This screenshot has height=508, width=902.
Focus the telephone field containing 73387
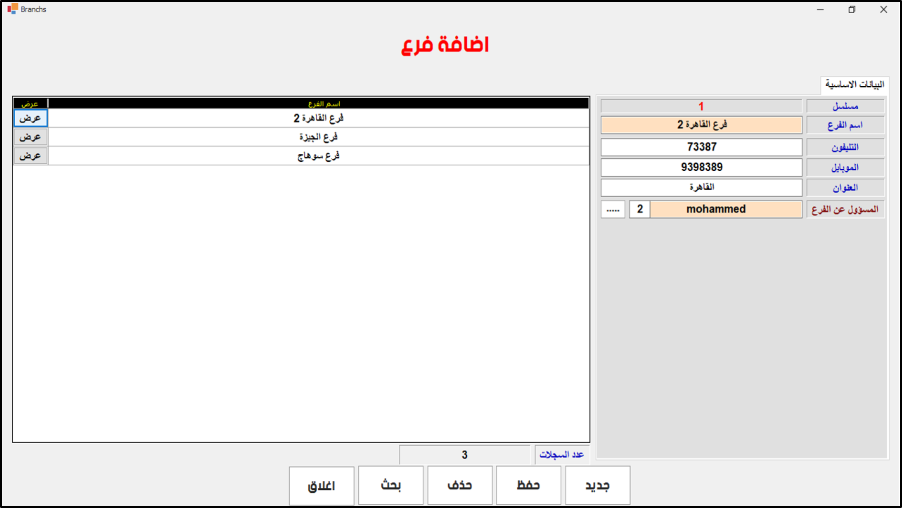[x=701, y=147]
